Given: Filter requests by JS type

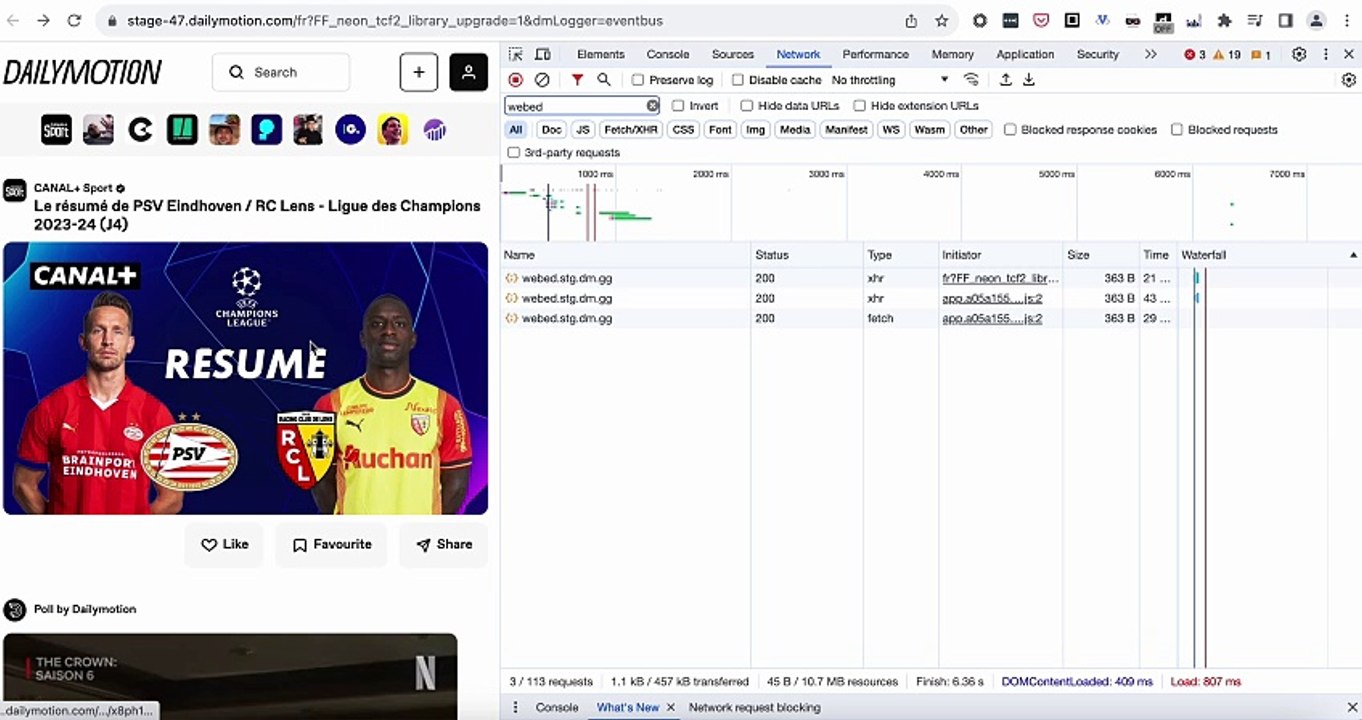Looking at the screenshot, I should [583, 130].
